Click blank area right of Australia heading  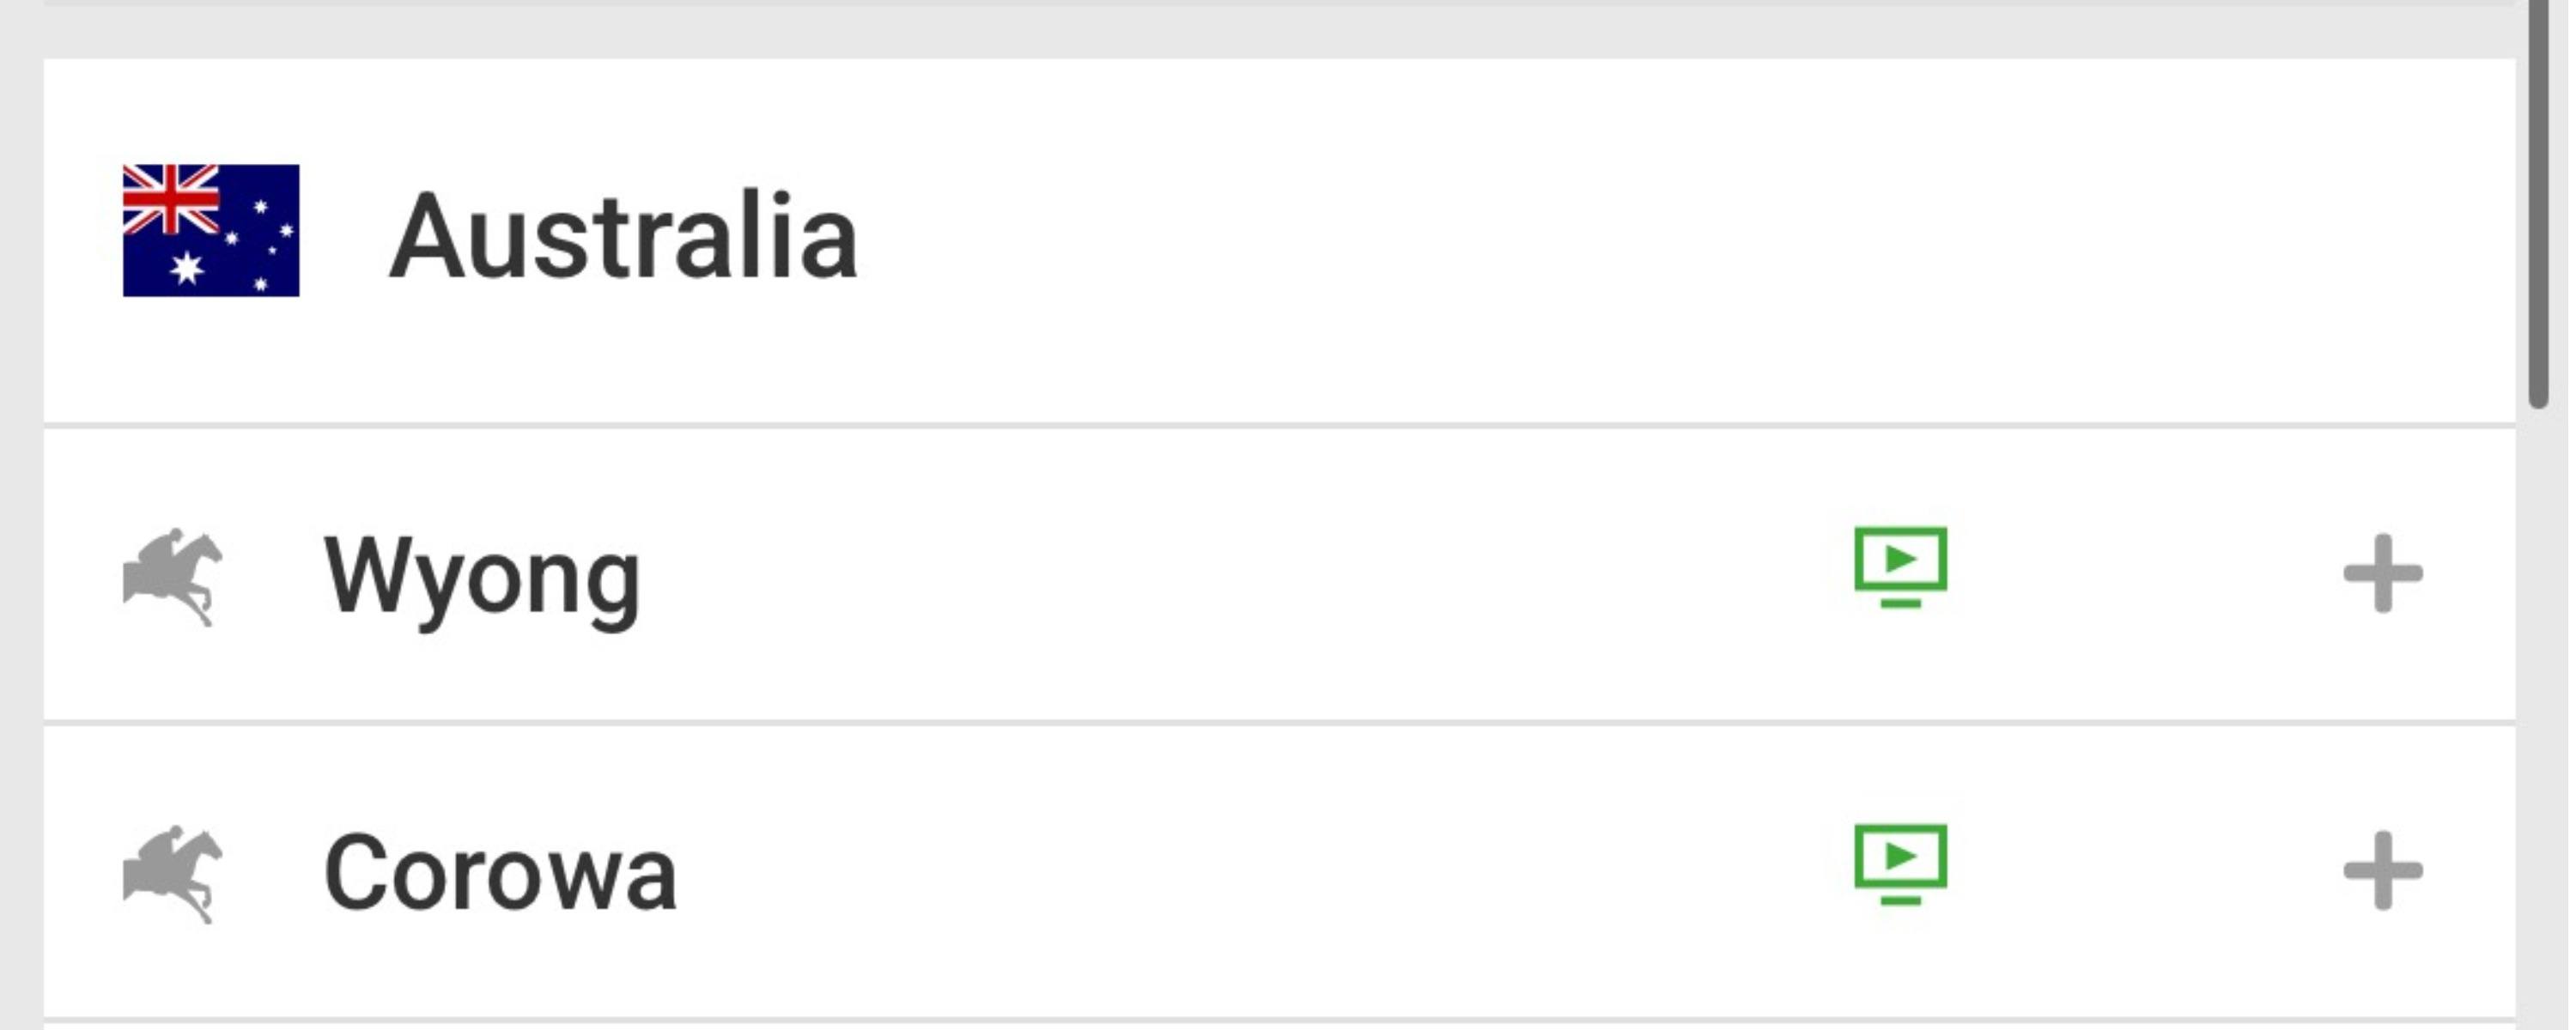tap(1600, 237)
